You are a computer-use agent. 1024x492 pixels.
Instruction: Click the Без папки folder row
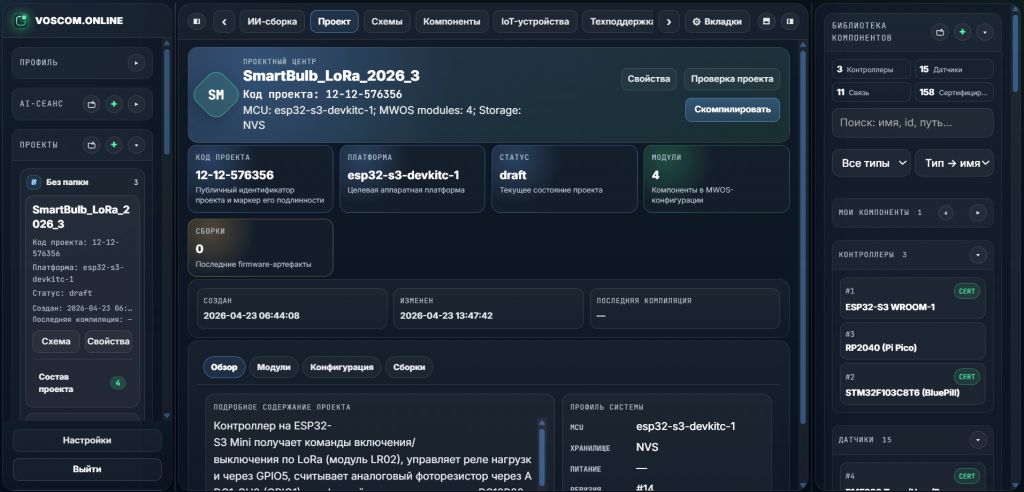tap(82, 182)
